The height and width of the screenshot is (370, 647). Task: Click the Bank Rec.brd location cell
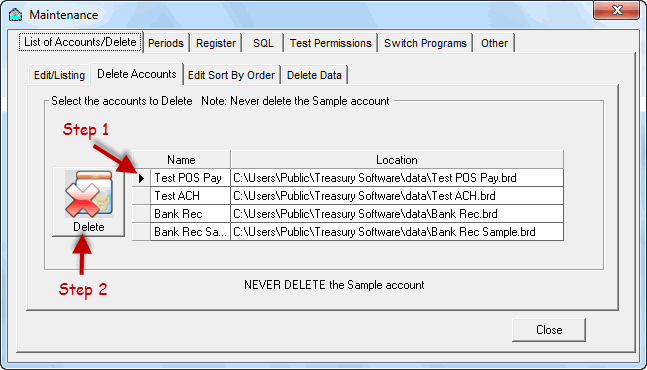click(397, 214)
